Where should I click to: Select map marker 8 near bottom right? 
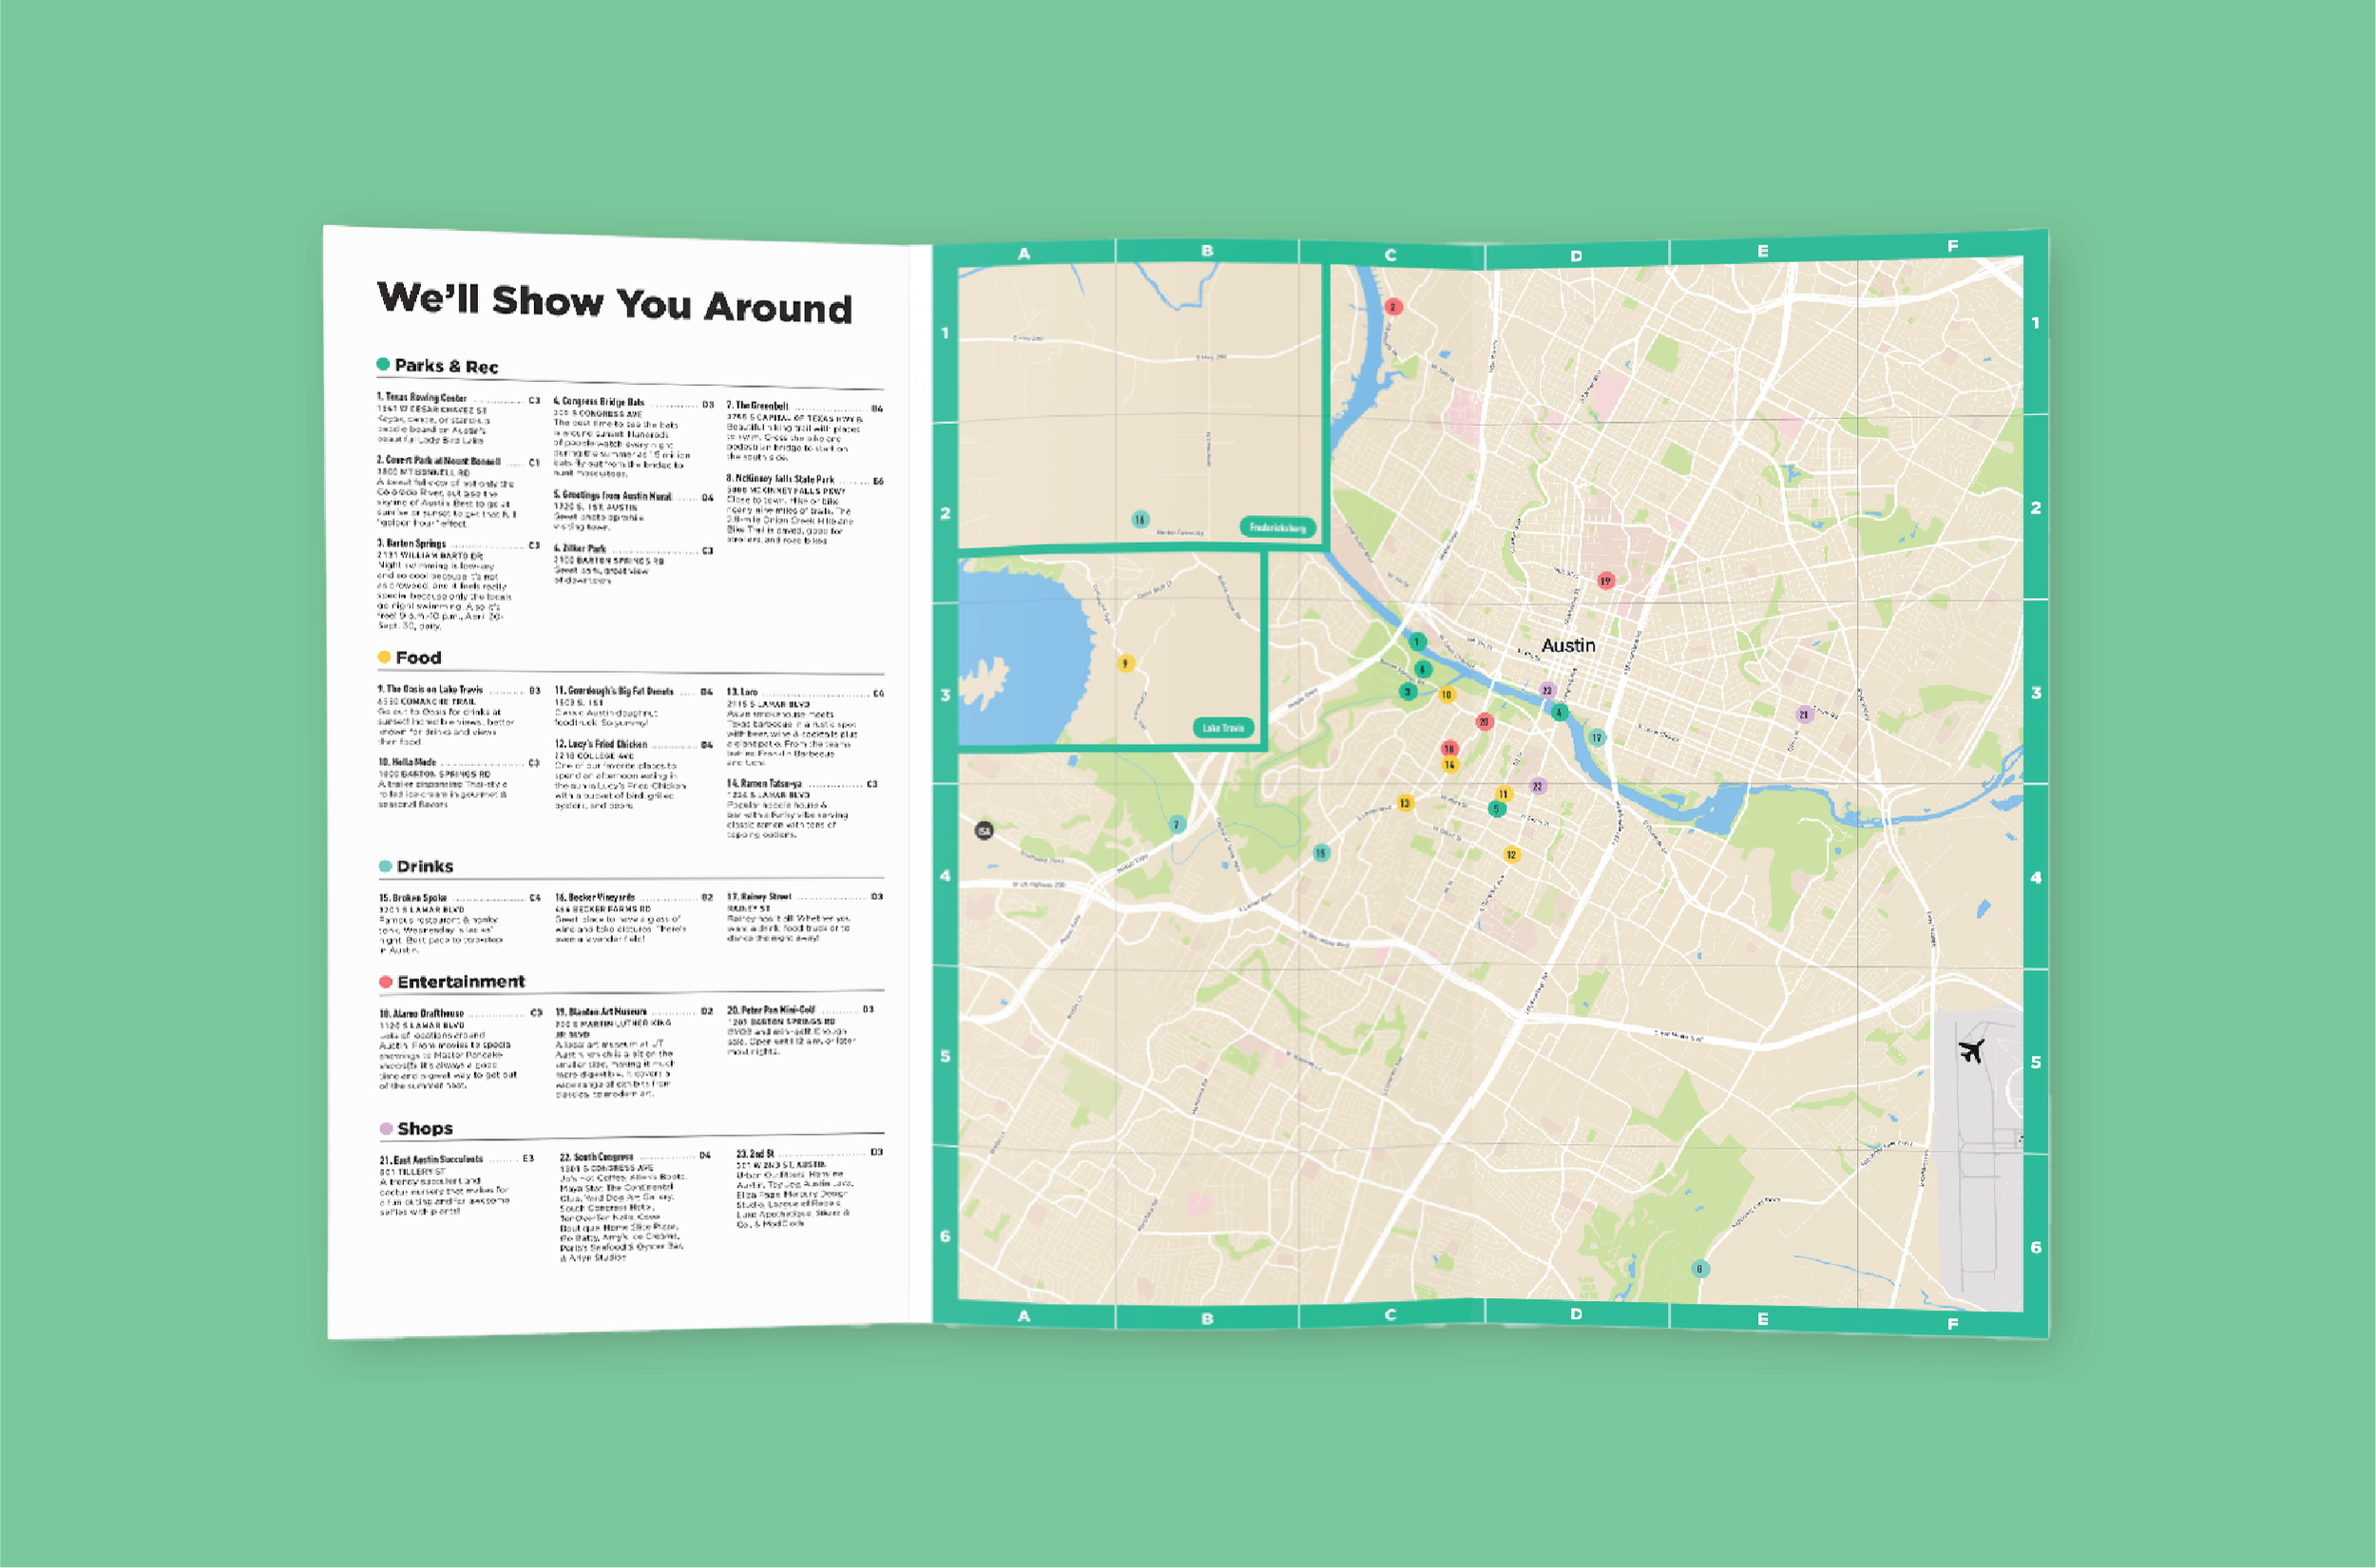pos(1699,1269)
